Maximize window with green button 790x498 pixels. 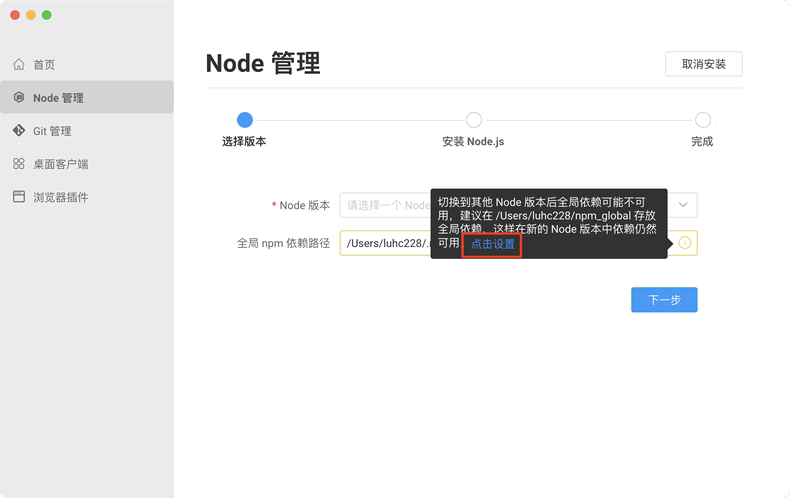tap(47, 15)
